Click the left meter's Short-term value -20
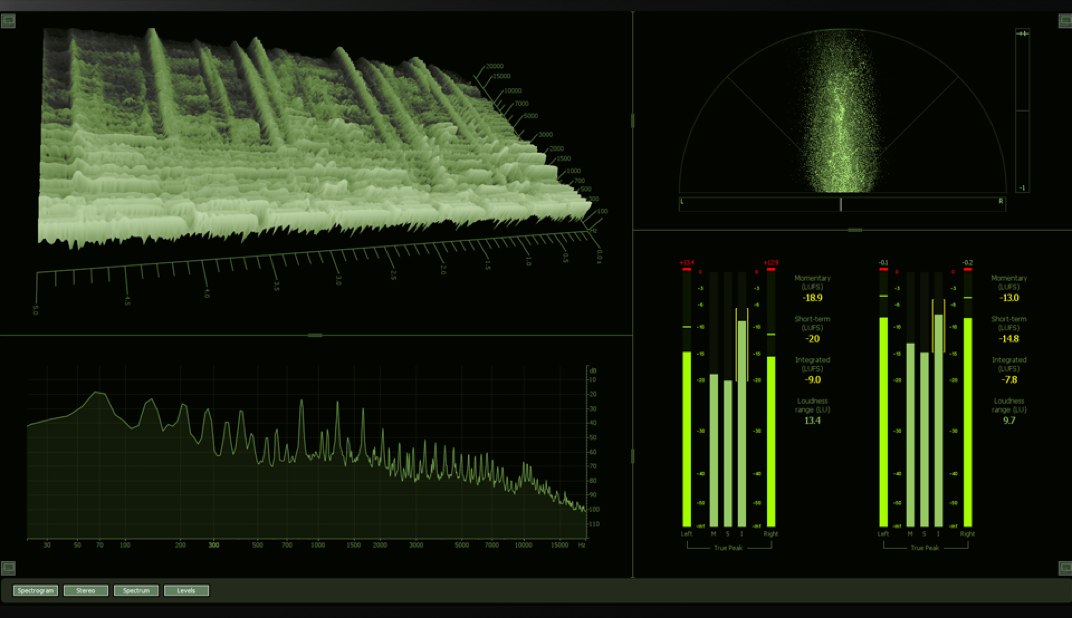This screenshot has width=1072, height=618. click(812, 339)
